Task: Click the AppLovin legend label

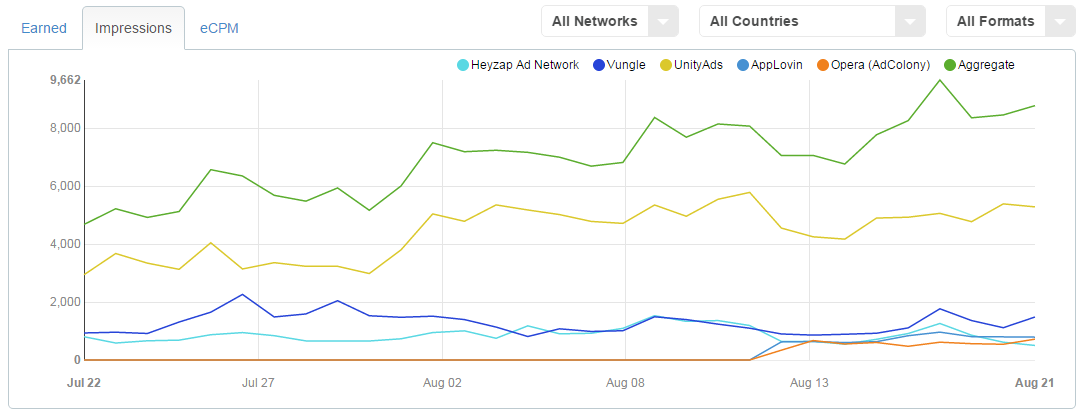Action: coord(777,65)
